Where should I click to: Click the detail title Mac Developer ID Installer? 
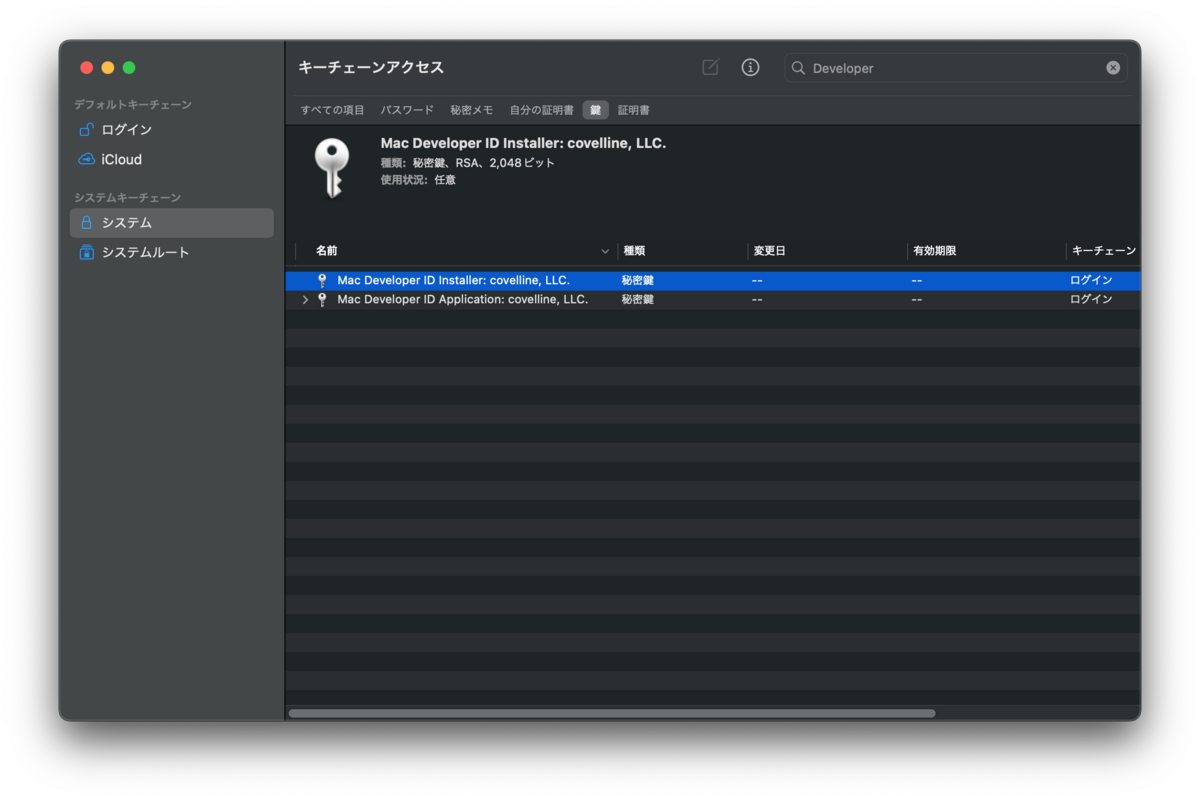click(x=523, y=144)
